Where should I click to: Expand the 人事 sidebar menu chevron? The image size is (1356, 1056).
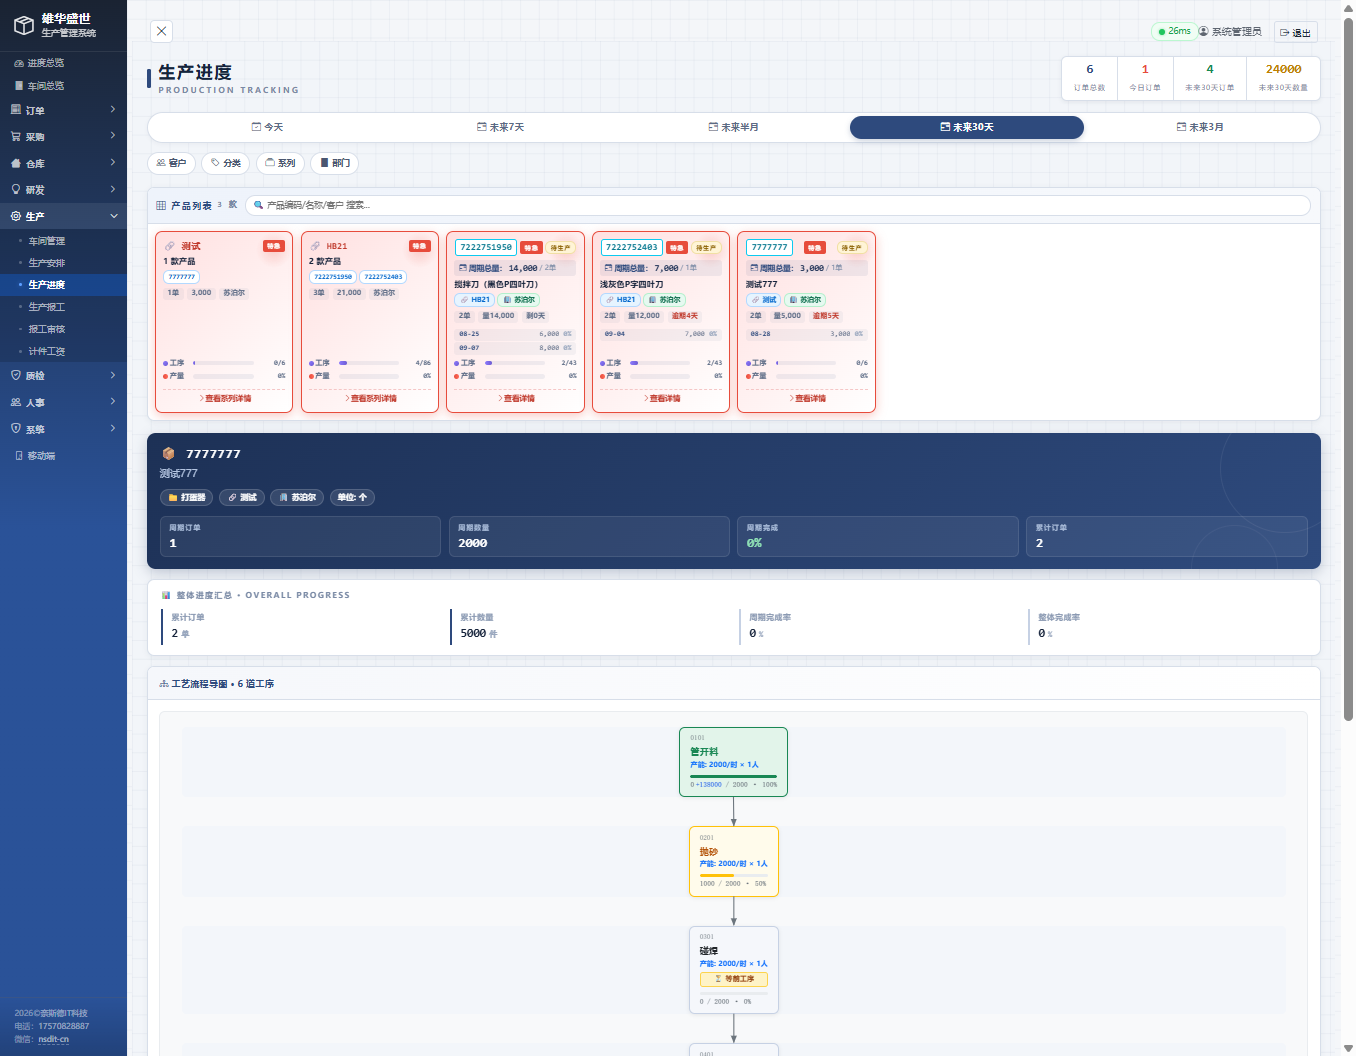tap(113, 401)
